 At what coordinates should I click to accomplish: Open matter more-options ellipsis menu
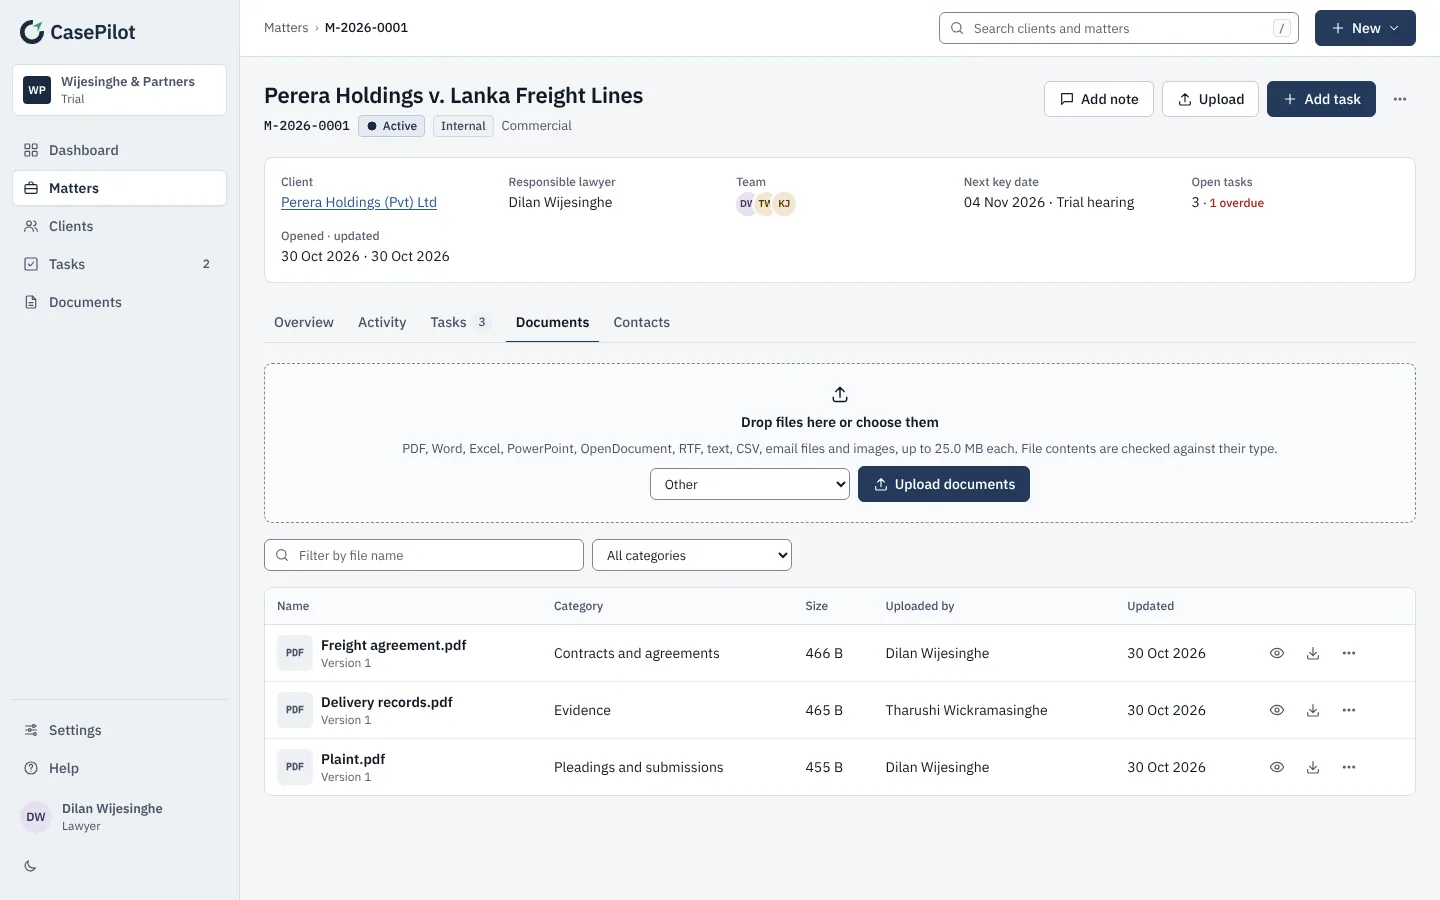(1400, 99)
